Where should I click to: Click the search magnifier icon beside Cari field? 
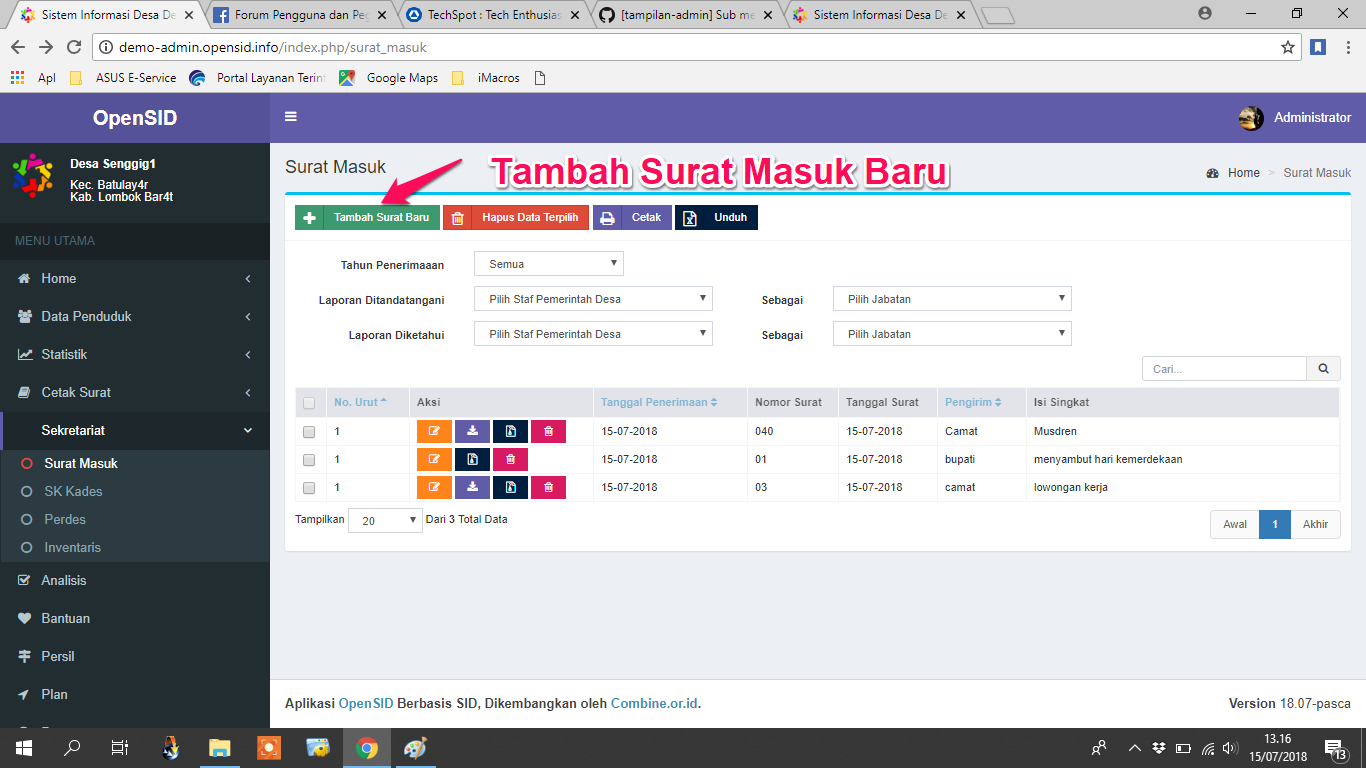(x=1322, y=368)
